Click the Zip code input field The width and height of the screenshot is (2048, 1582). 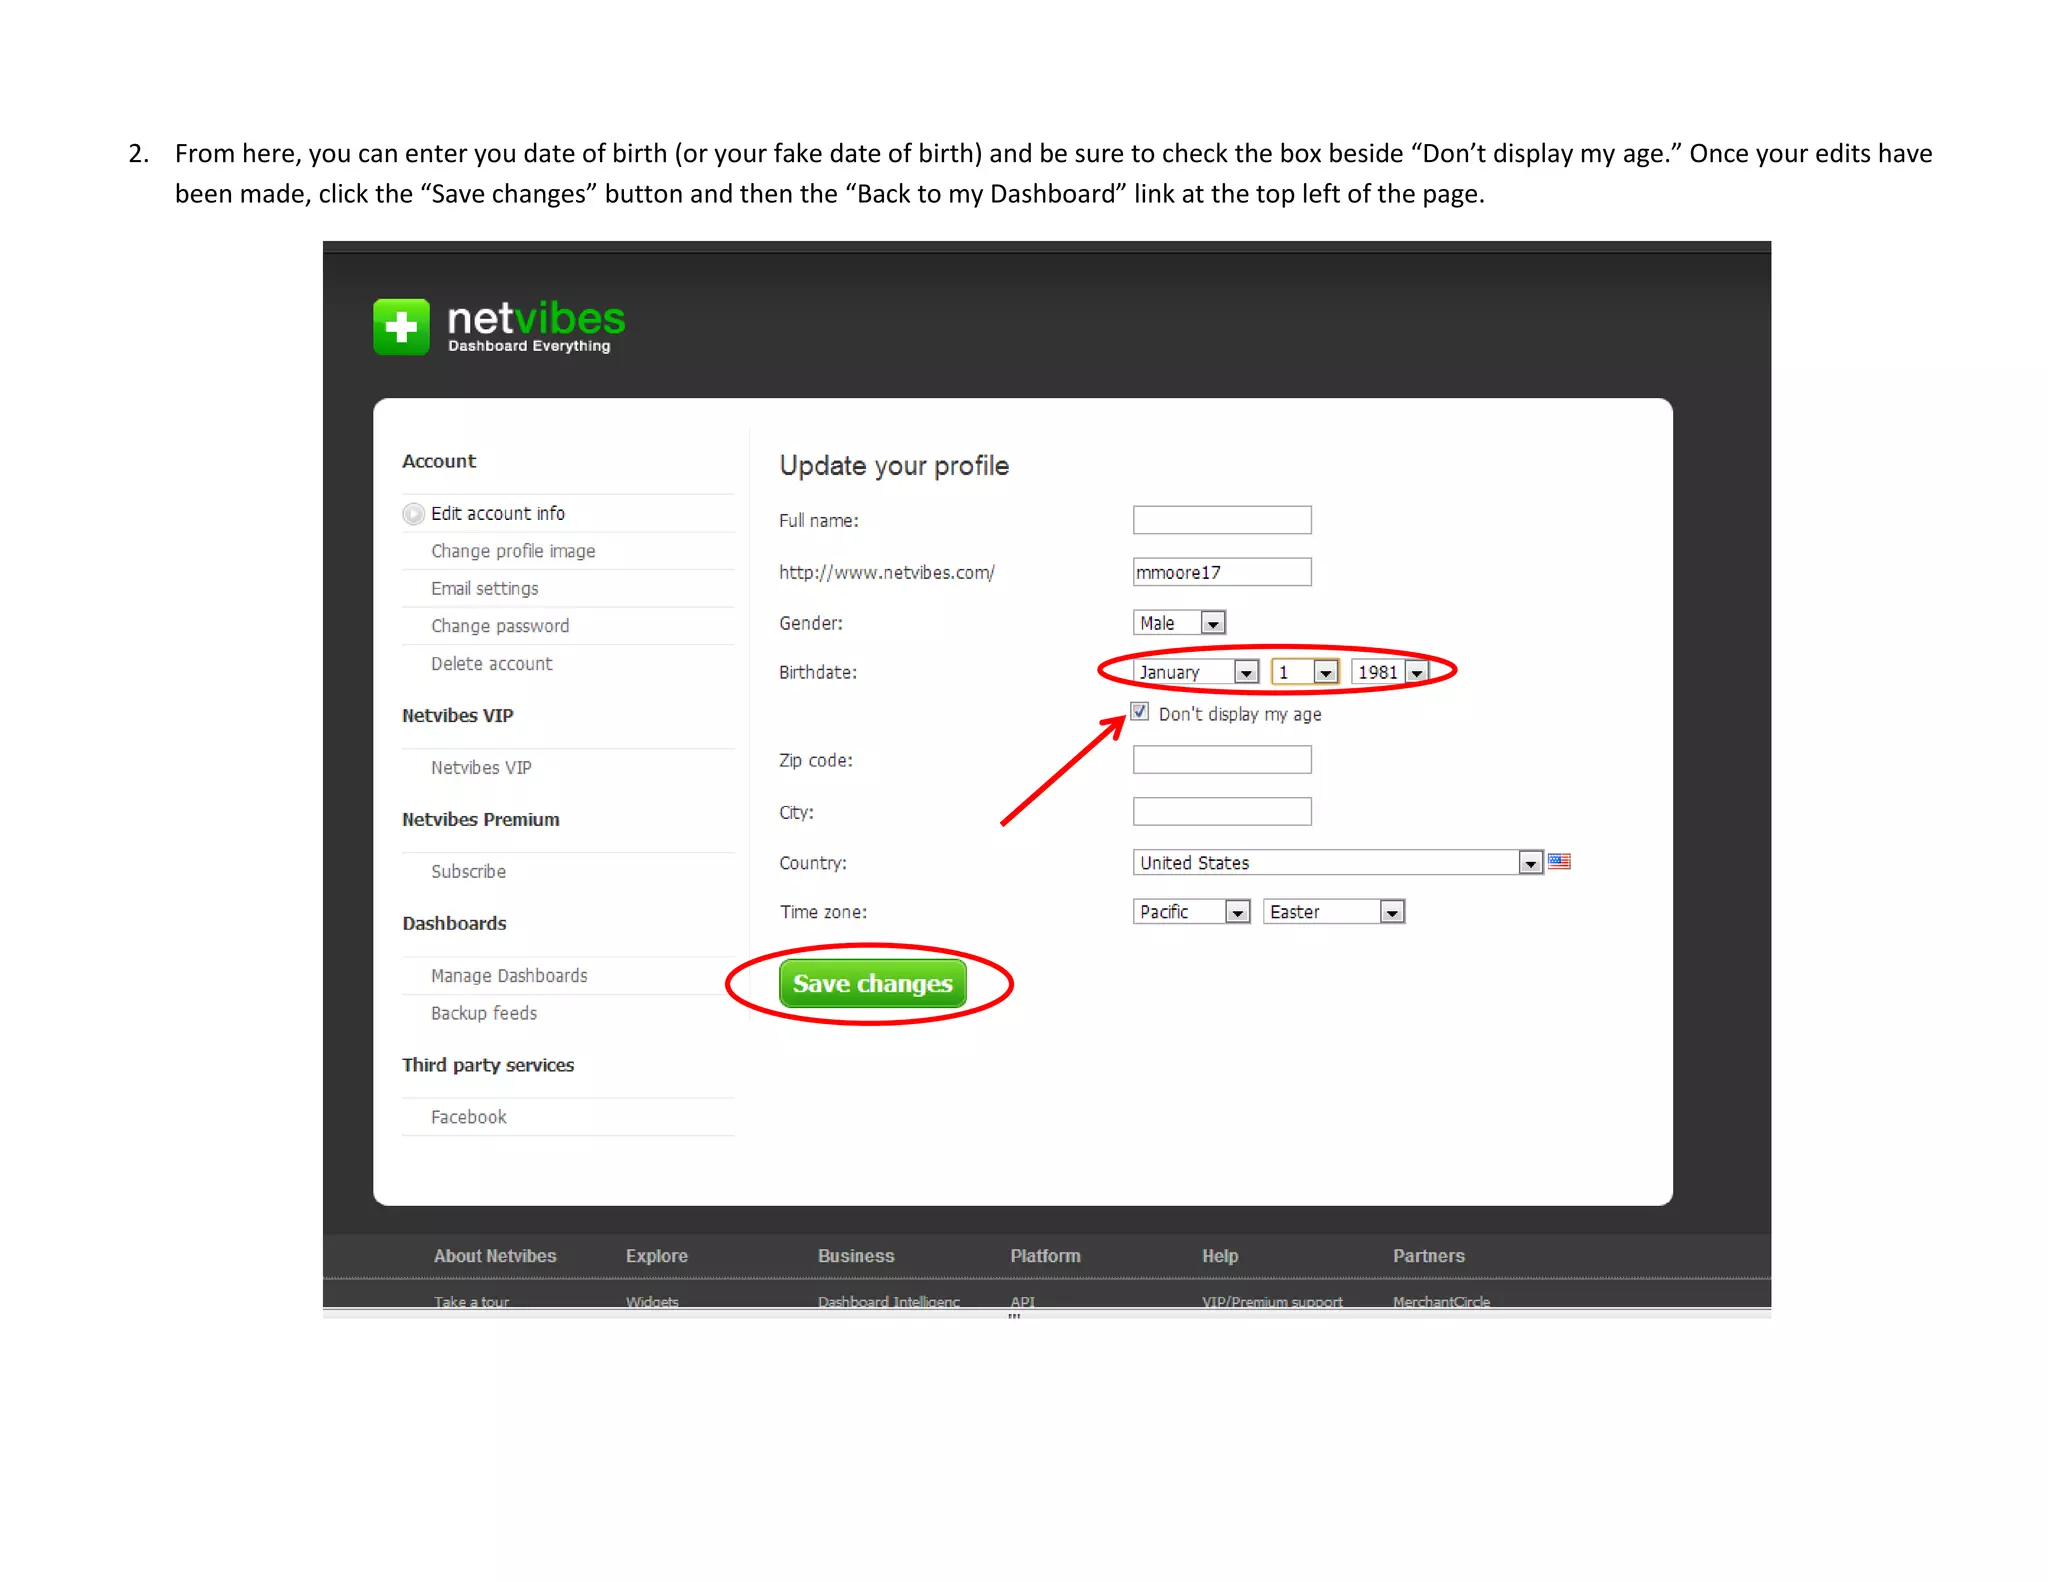click(x=1222, y=760)
